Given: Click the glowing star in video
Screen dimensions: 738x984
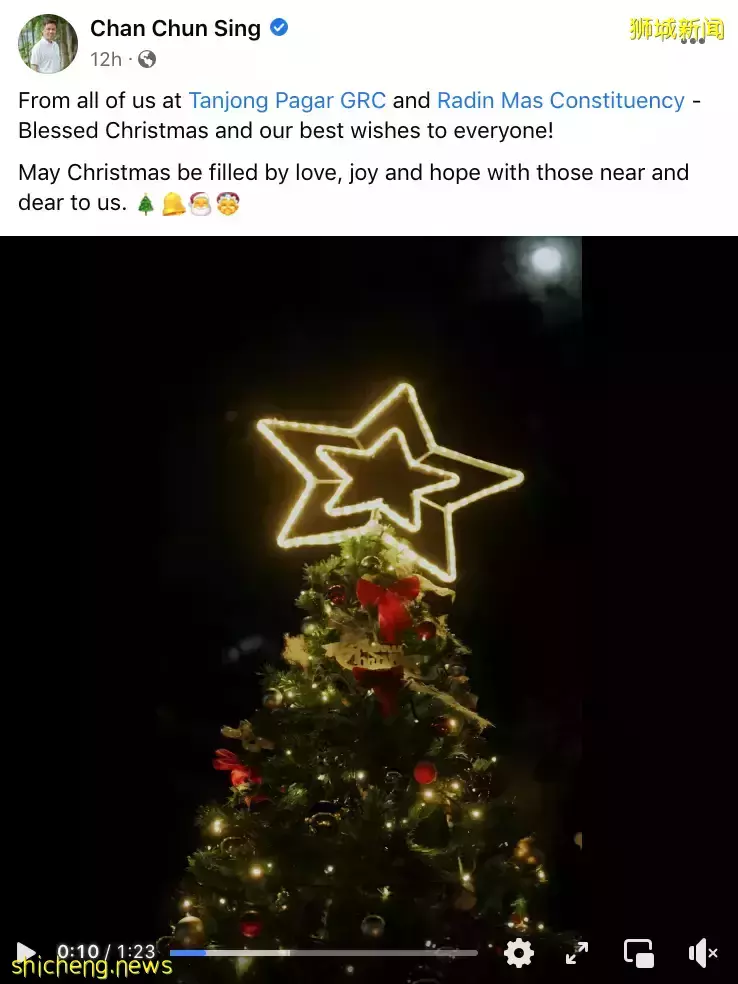Looking at the screenshot, I should [390, 481].
